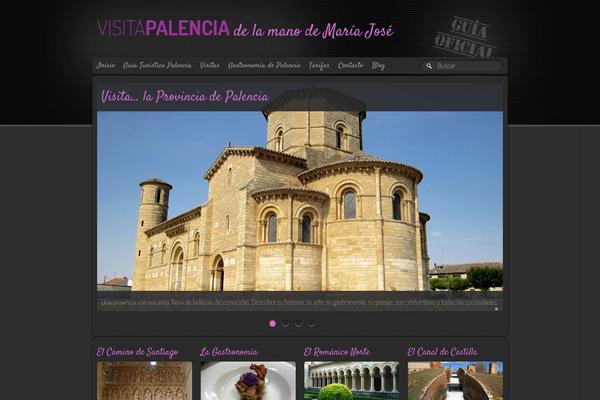Viewport: 600px width, 400px height.
Task: Click the search magnifier icon
Action: pos(429,66)
